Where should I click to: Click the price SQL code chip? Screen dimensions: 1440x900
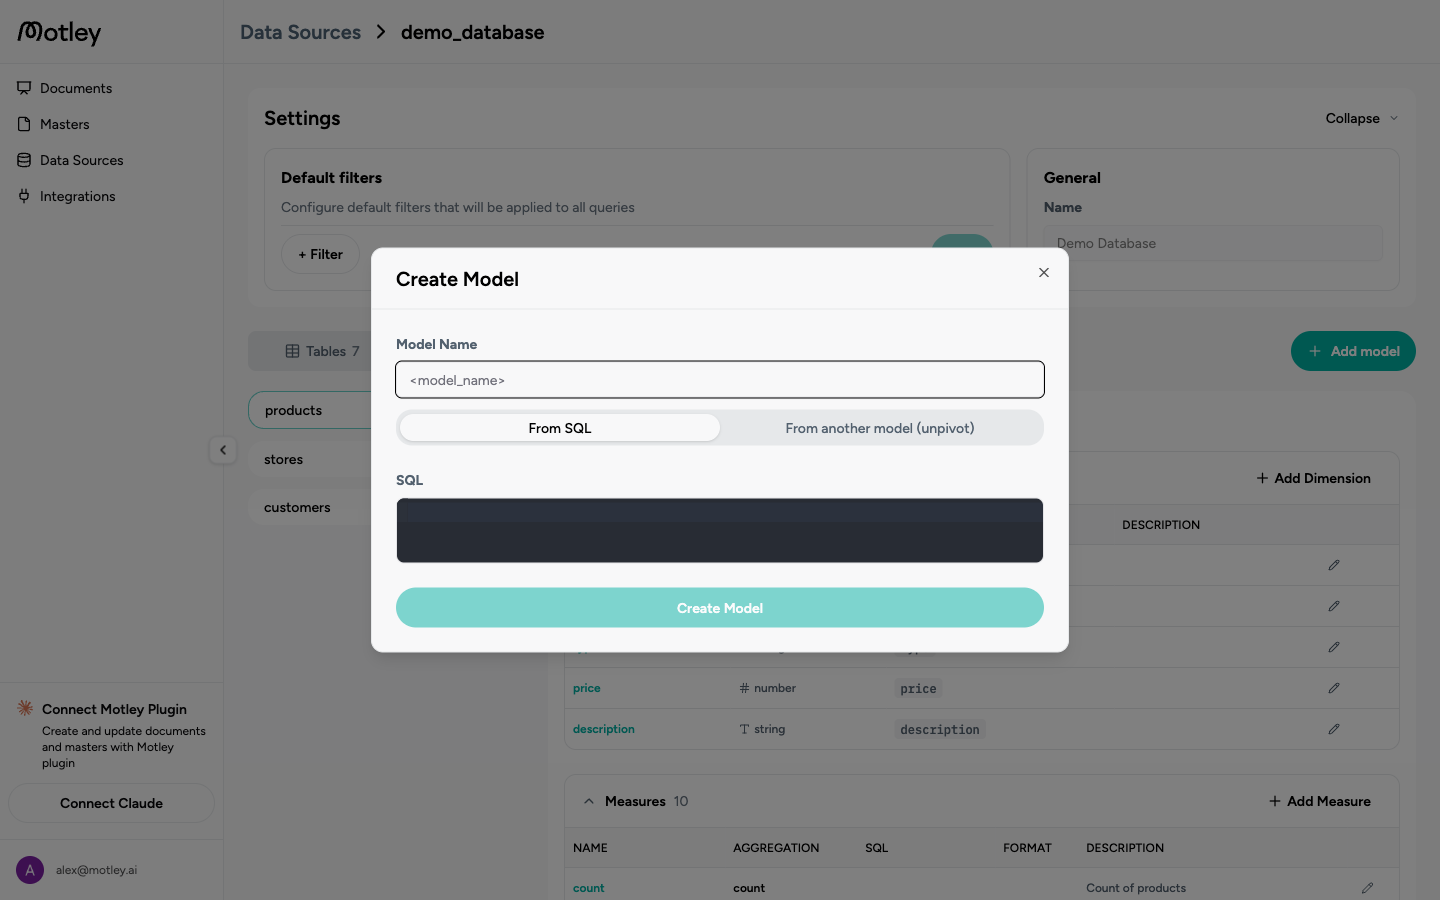point(918,688)
